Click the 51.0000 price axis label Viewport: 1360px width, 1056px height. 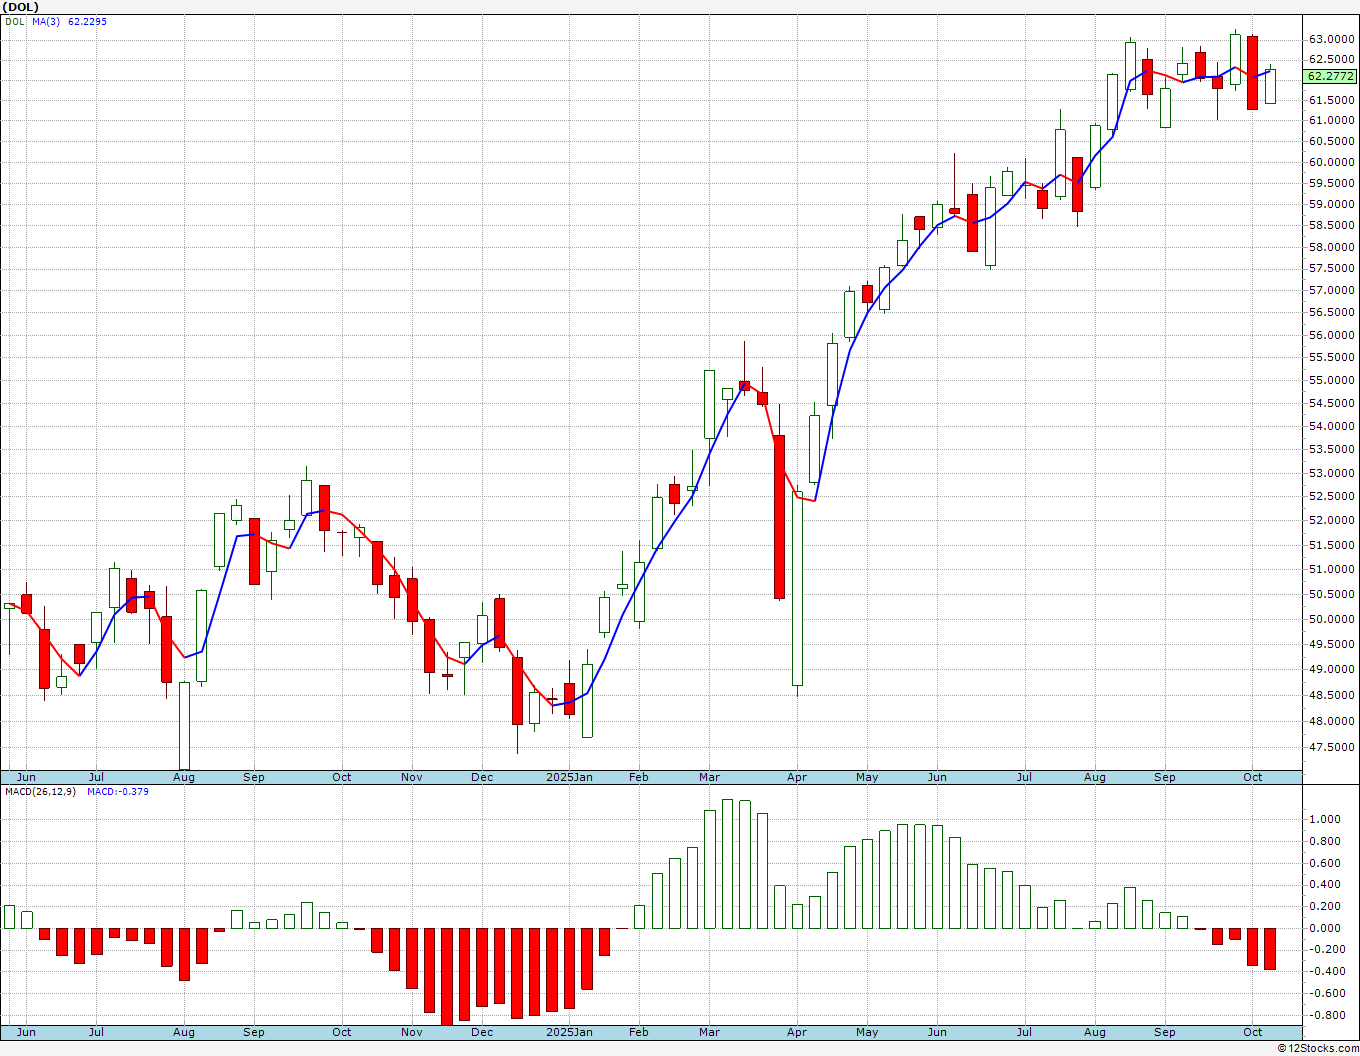1332,569
